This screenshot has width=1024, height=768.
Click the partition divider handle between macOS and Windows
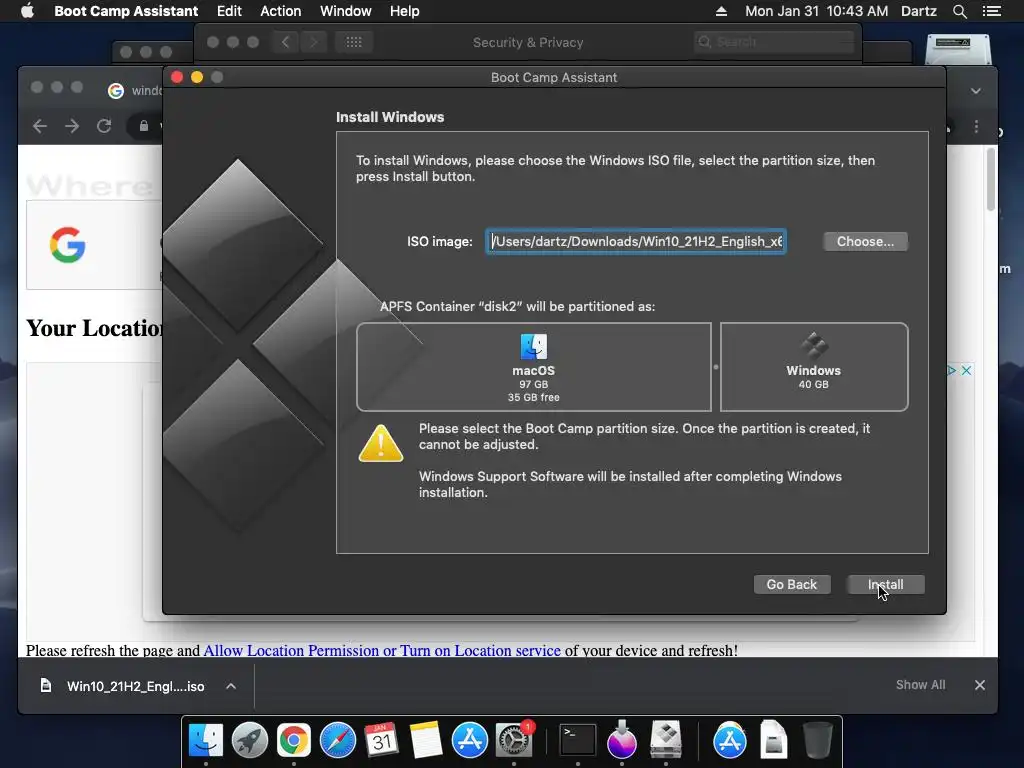[x=716, y=367]
